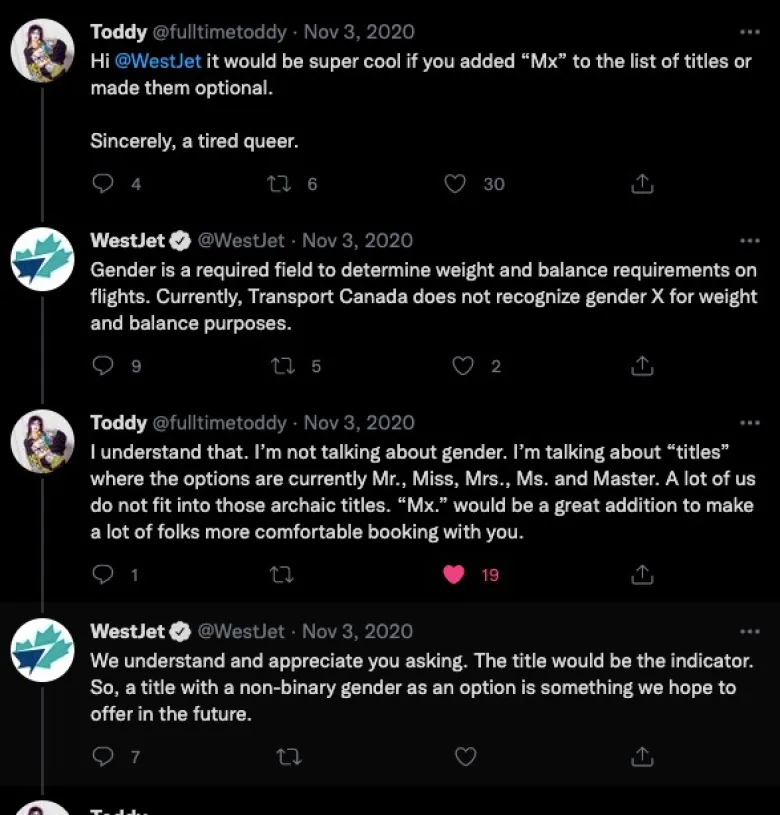Open the Nov 3, 2020 timestamp on Toddy's first tweet

359,32
